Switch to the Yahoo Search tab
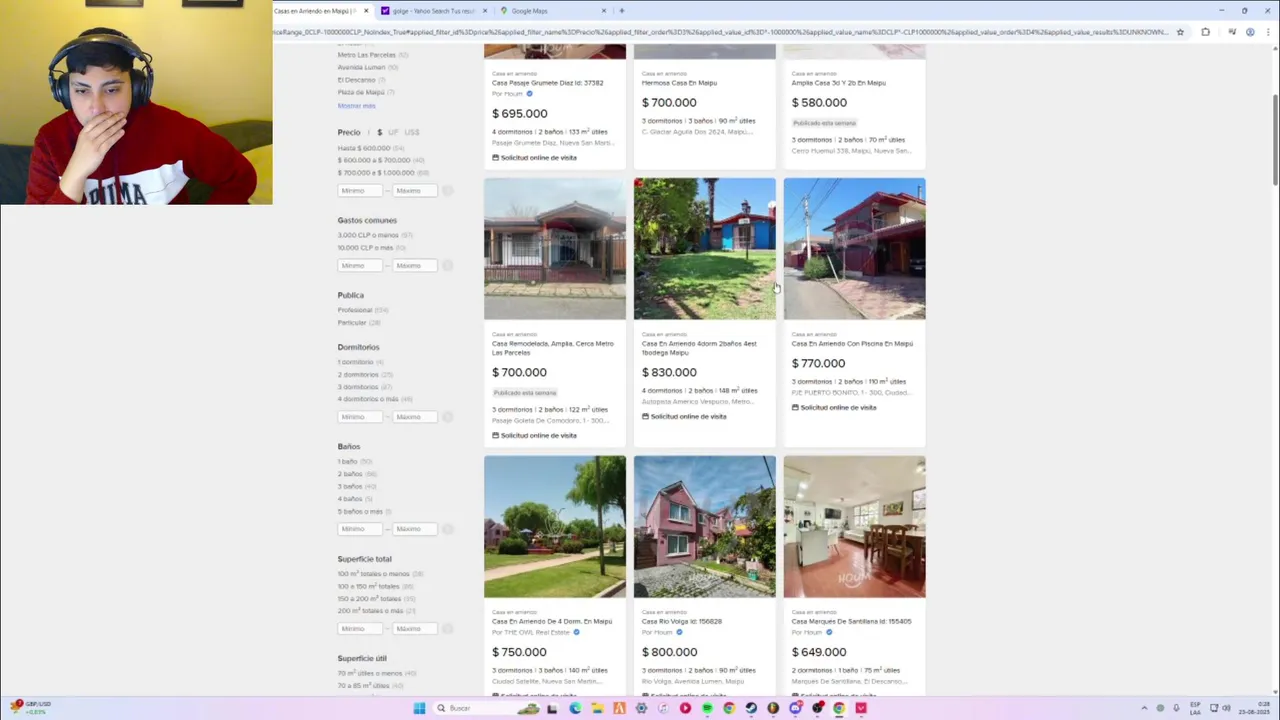1280x720 pixels. tap(434, 11)
